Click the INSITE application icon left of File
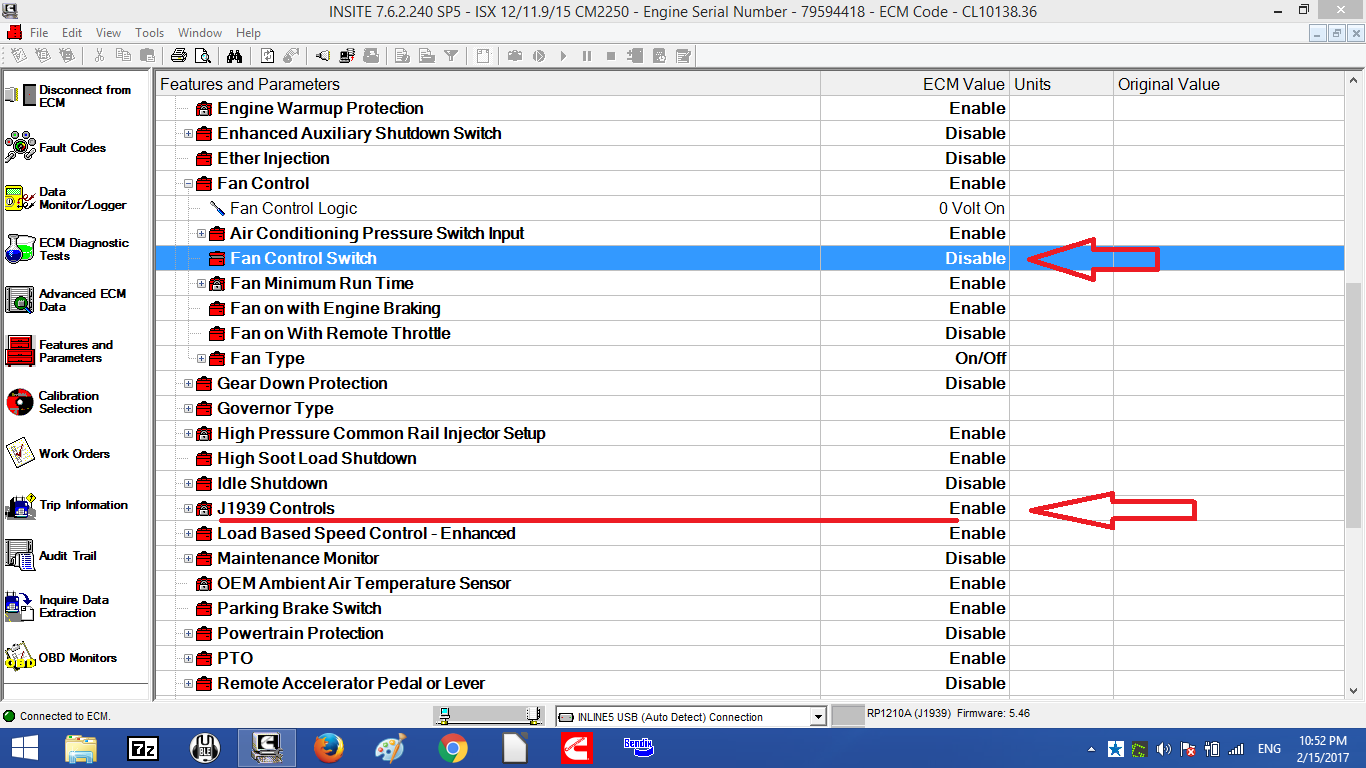 (x=14, y=33)
